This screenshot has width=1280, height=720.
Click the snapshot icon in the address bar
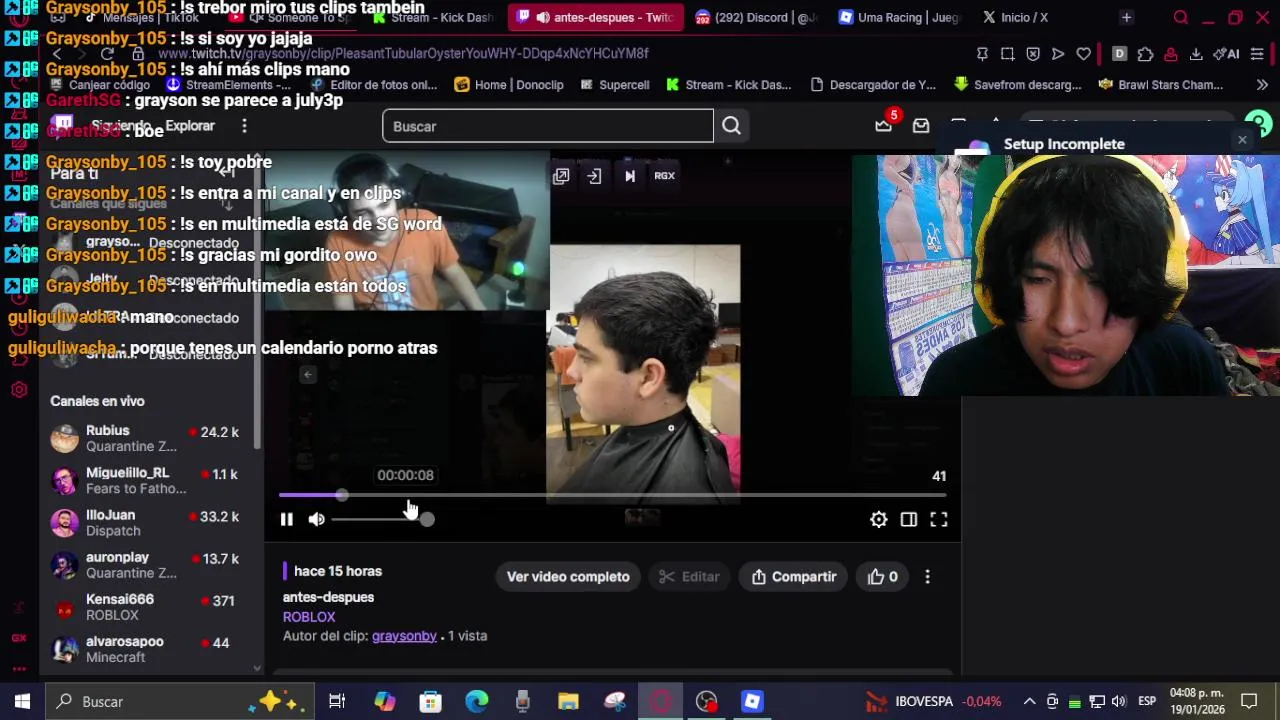pyautogui.click(x=1008, y=54)
